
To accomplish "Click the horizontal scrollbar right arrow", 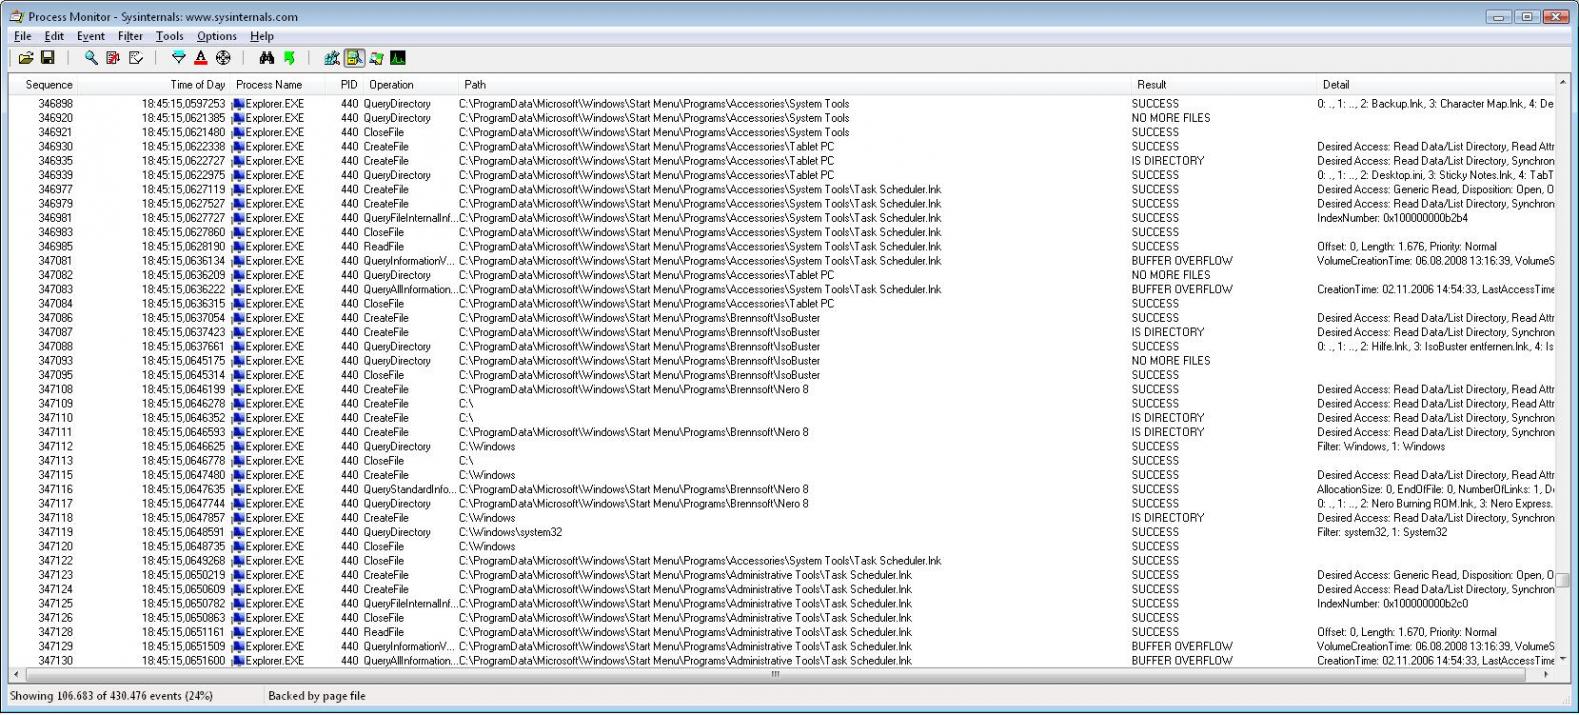I will click(1546, 675).
